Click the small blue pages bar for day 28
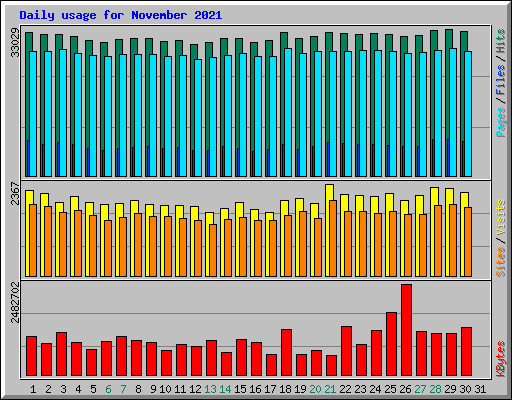Screen dimensions: 512x400 [433, 158]
